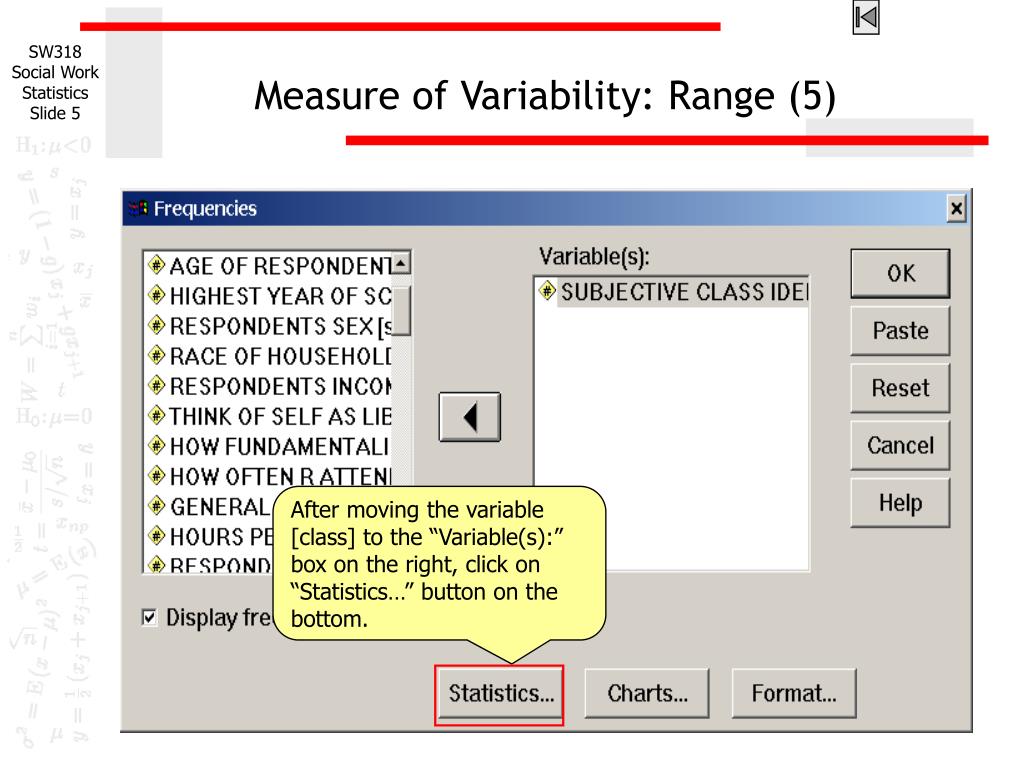This screenshot has height=768, width=1024.
Task: Close the Frequencies dialog window
Action: pos(957,209)
